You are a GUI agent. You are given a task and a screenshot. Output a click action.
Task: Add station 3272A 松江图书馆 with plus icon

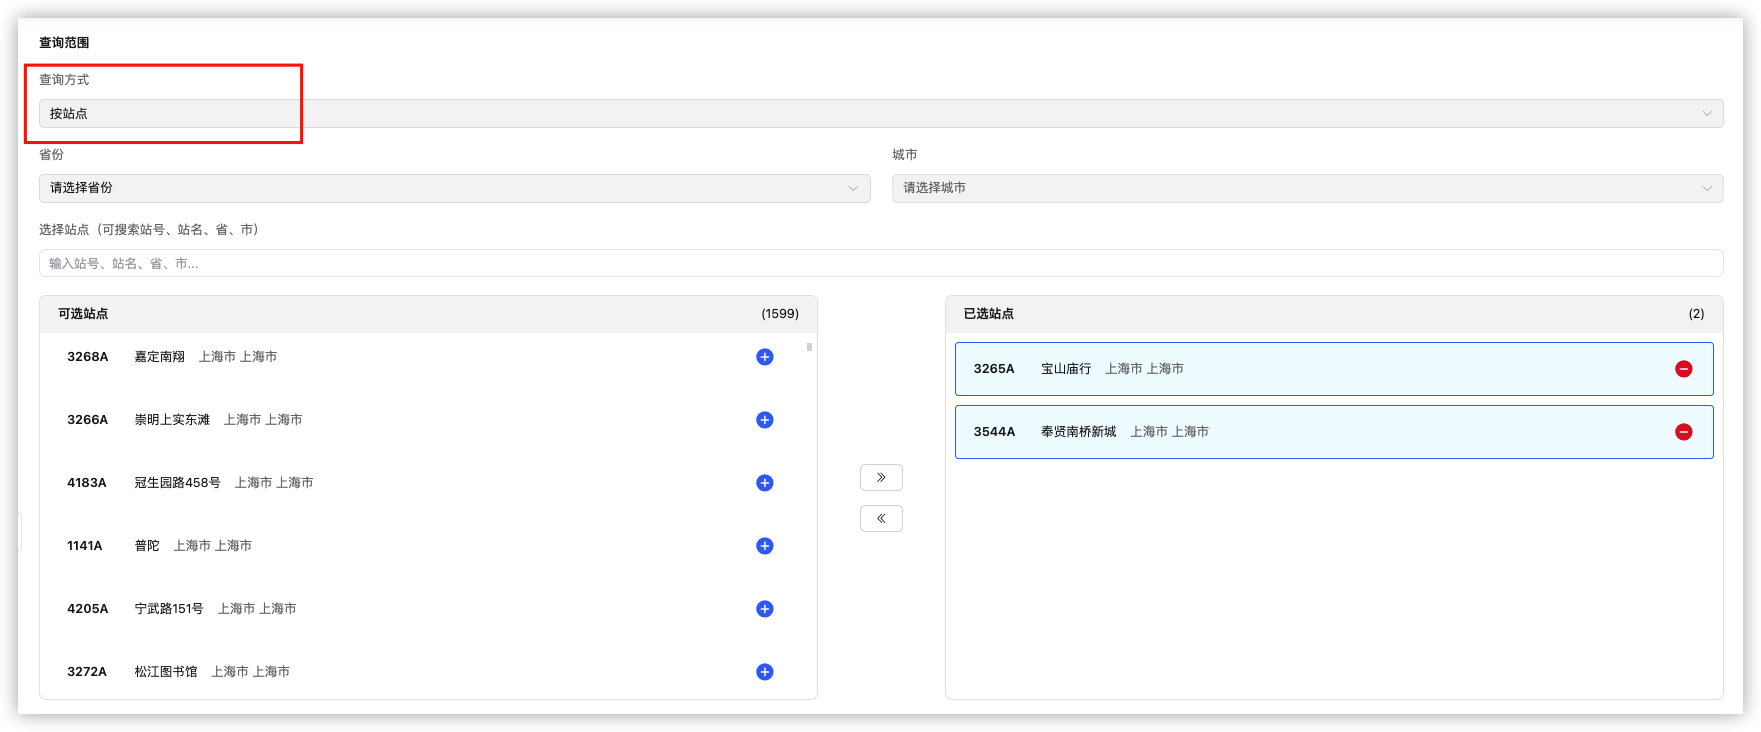[764, 672]
